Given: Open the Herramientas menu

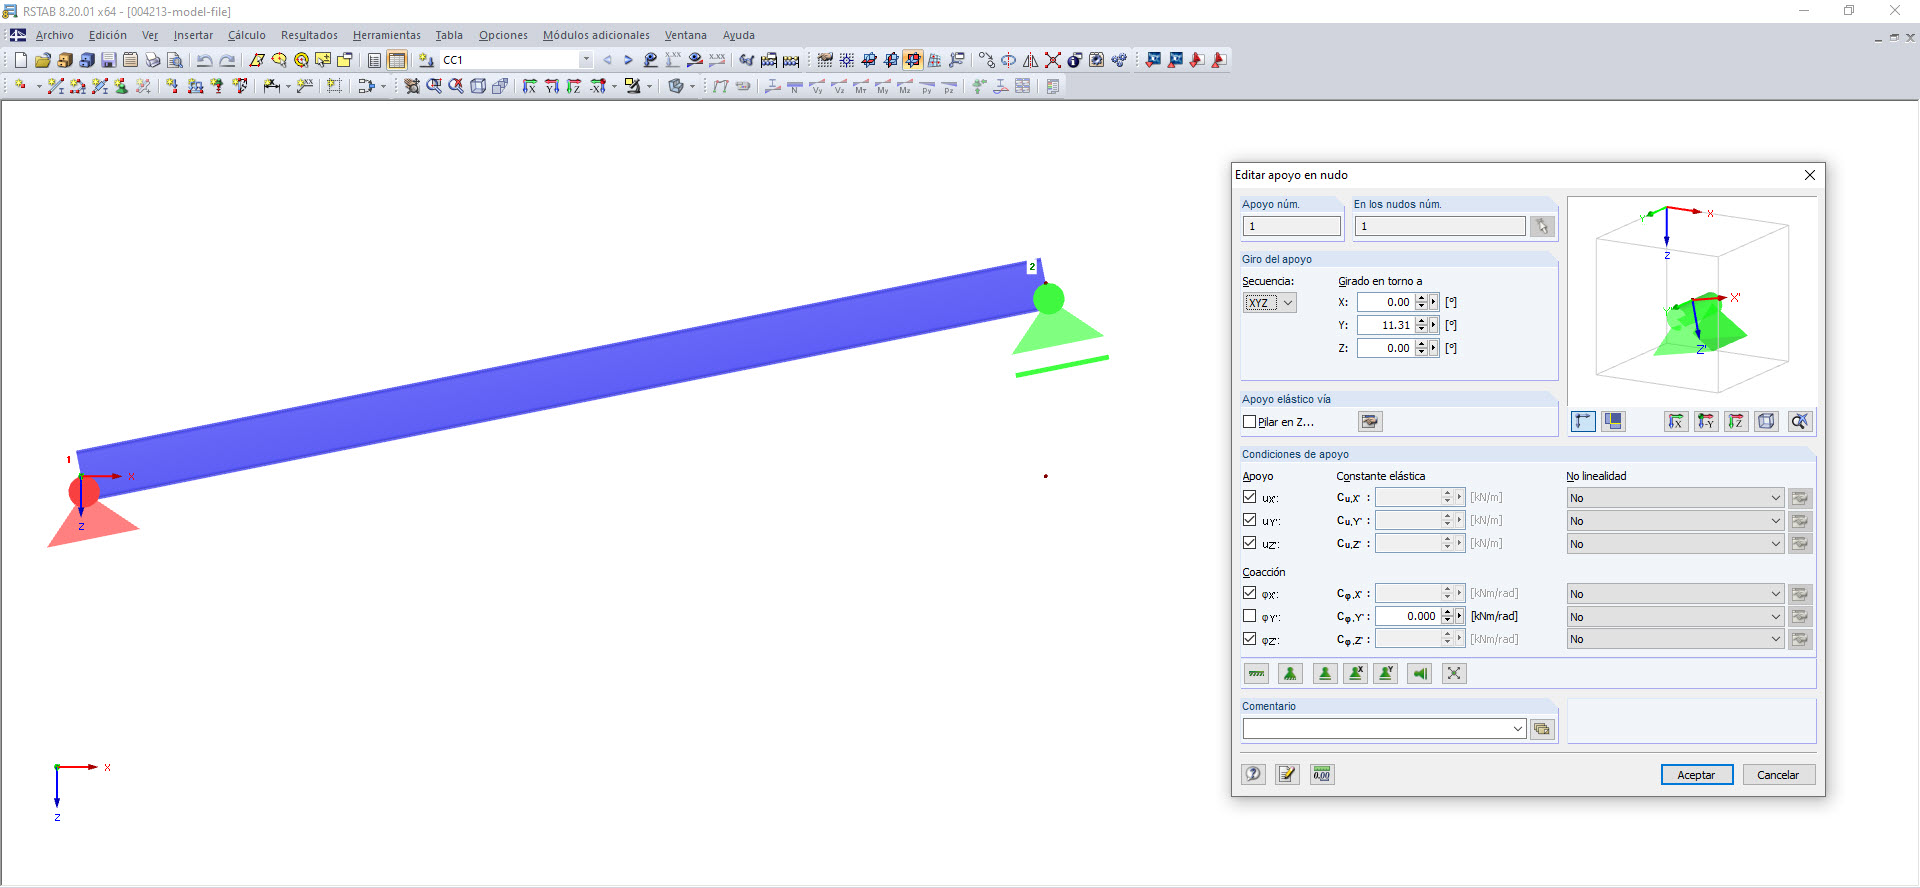Looking at the screenshot, I should (387, 35).
